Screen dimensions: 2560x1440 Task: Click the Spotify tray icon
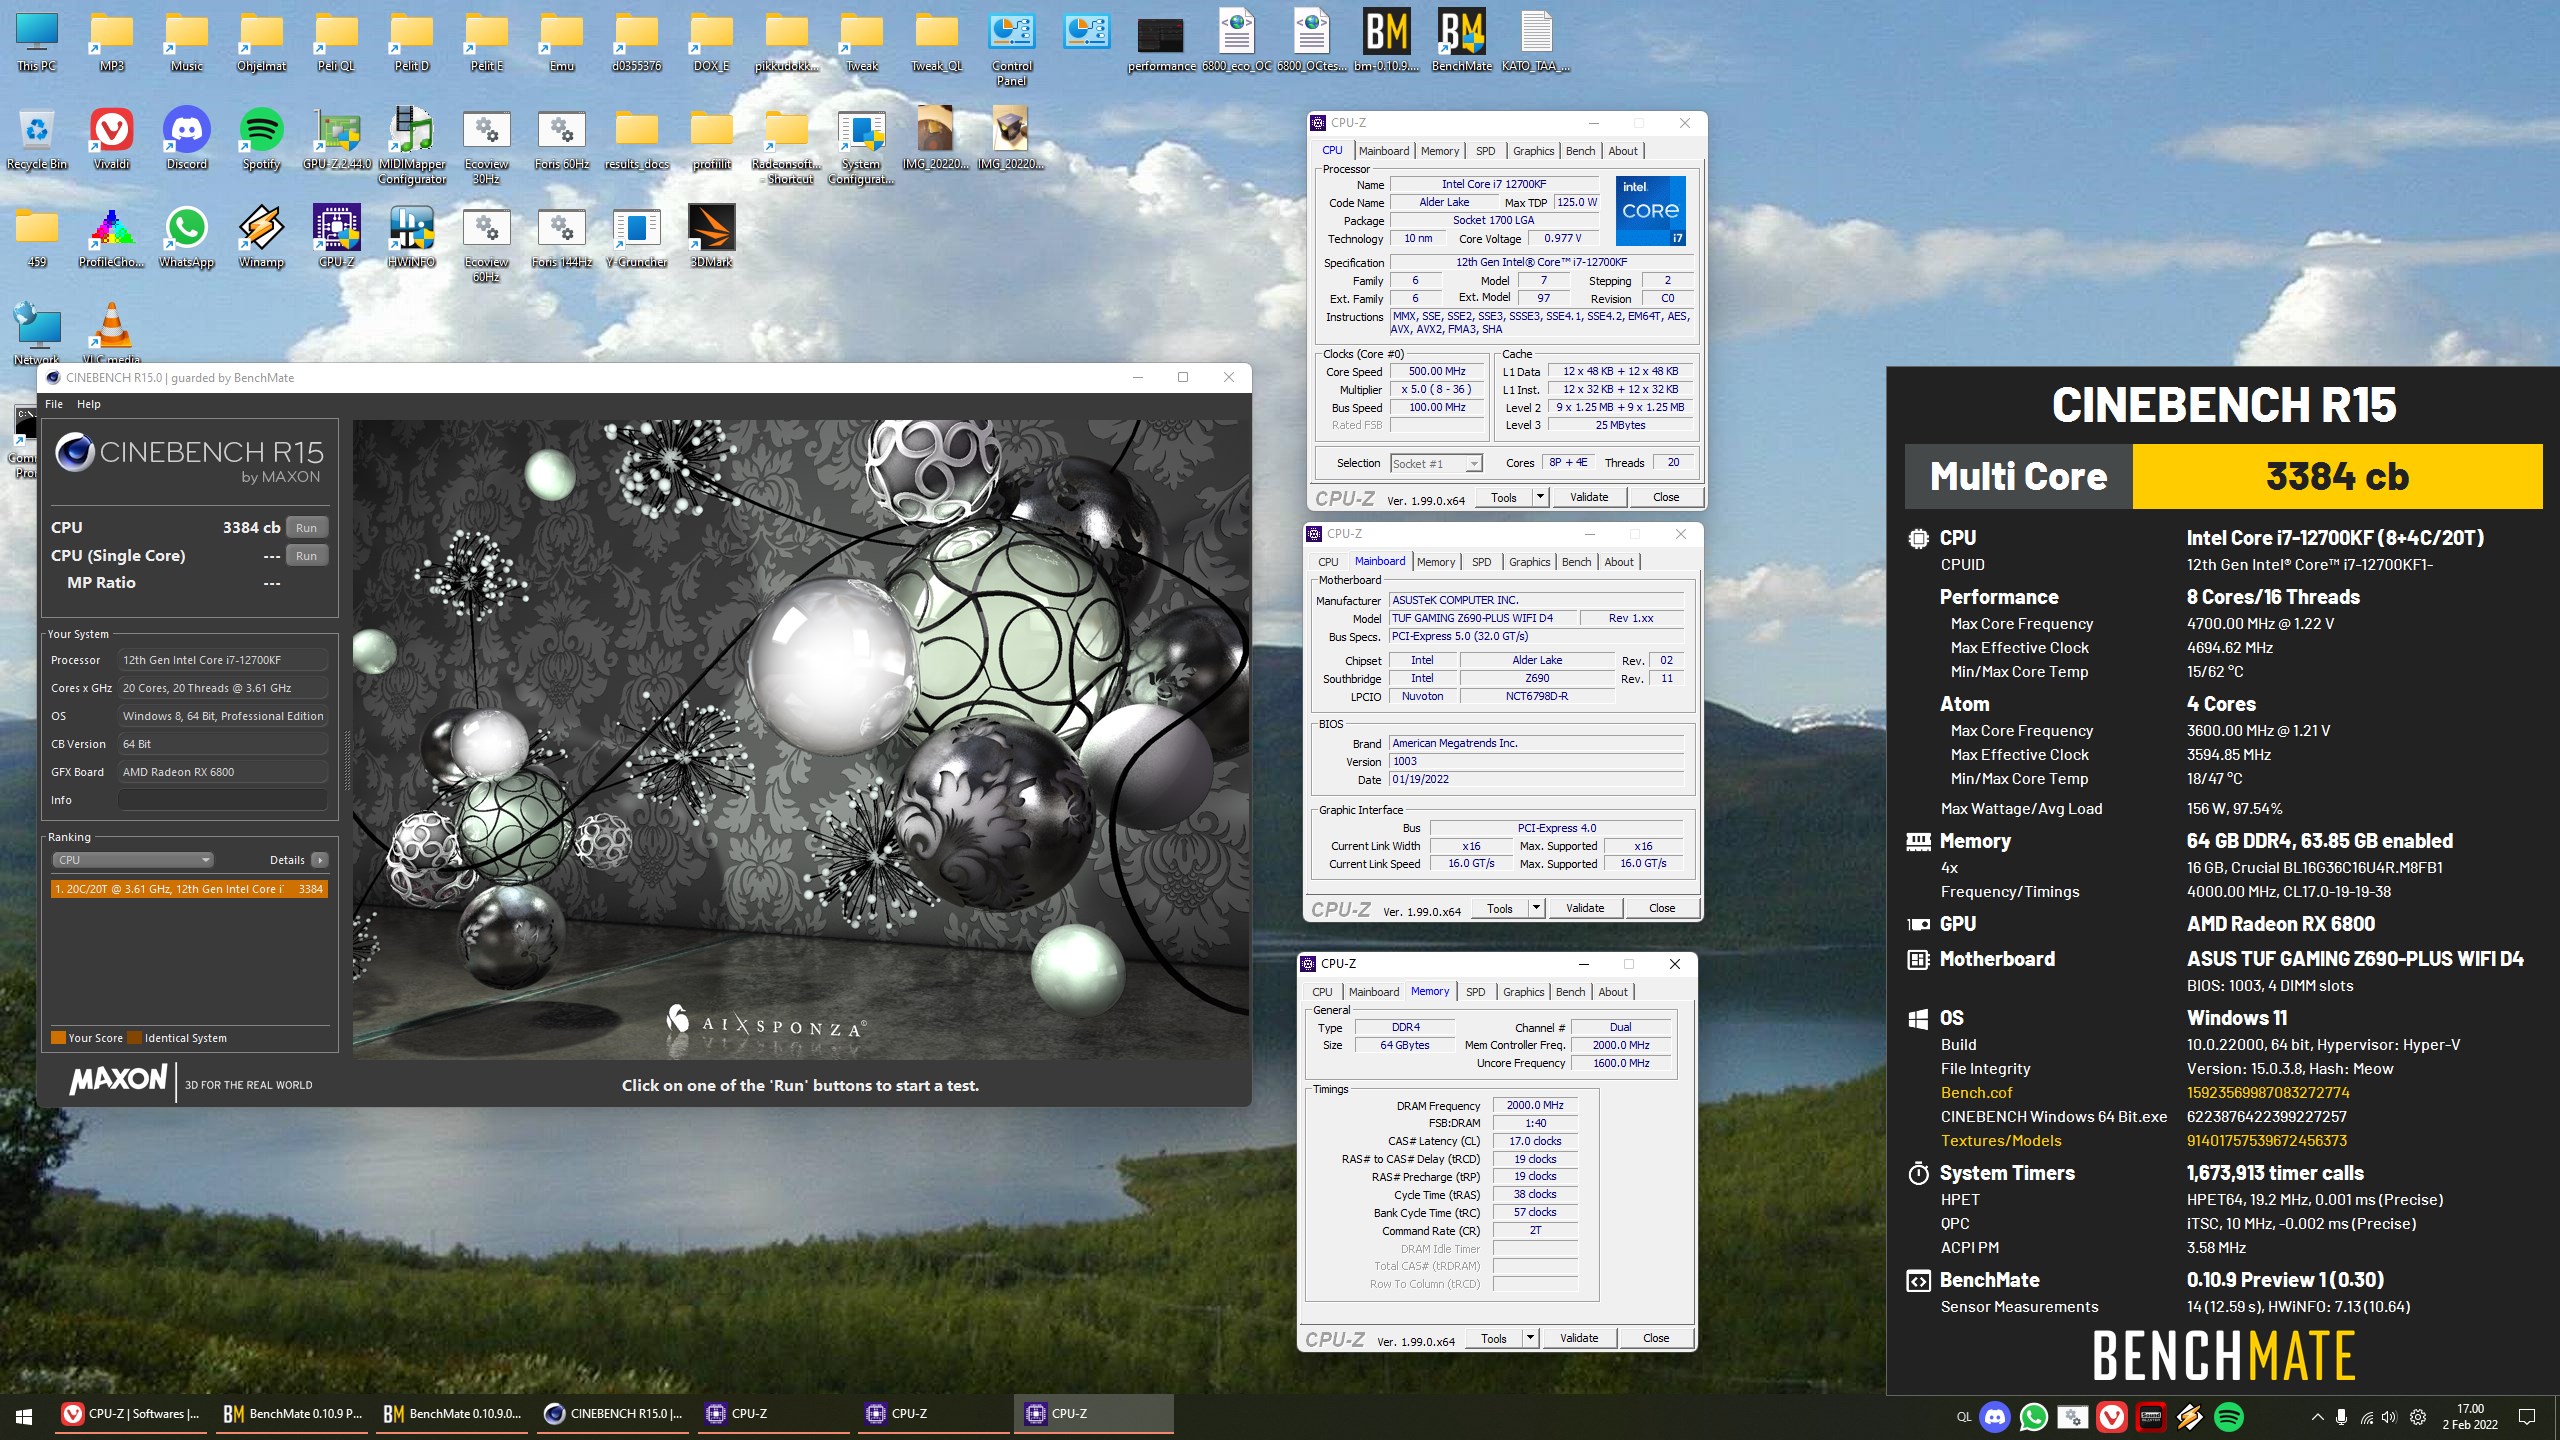pyautogui.click(x=2229, y=1417)
